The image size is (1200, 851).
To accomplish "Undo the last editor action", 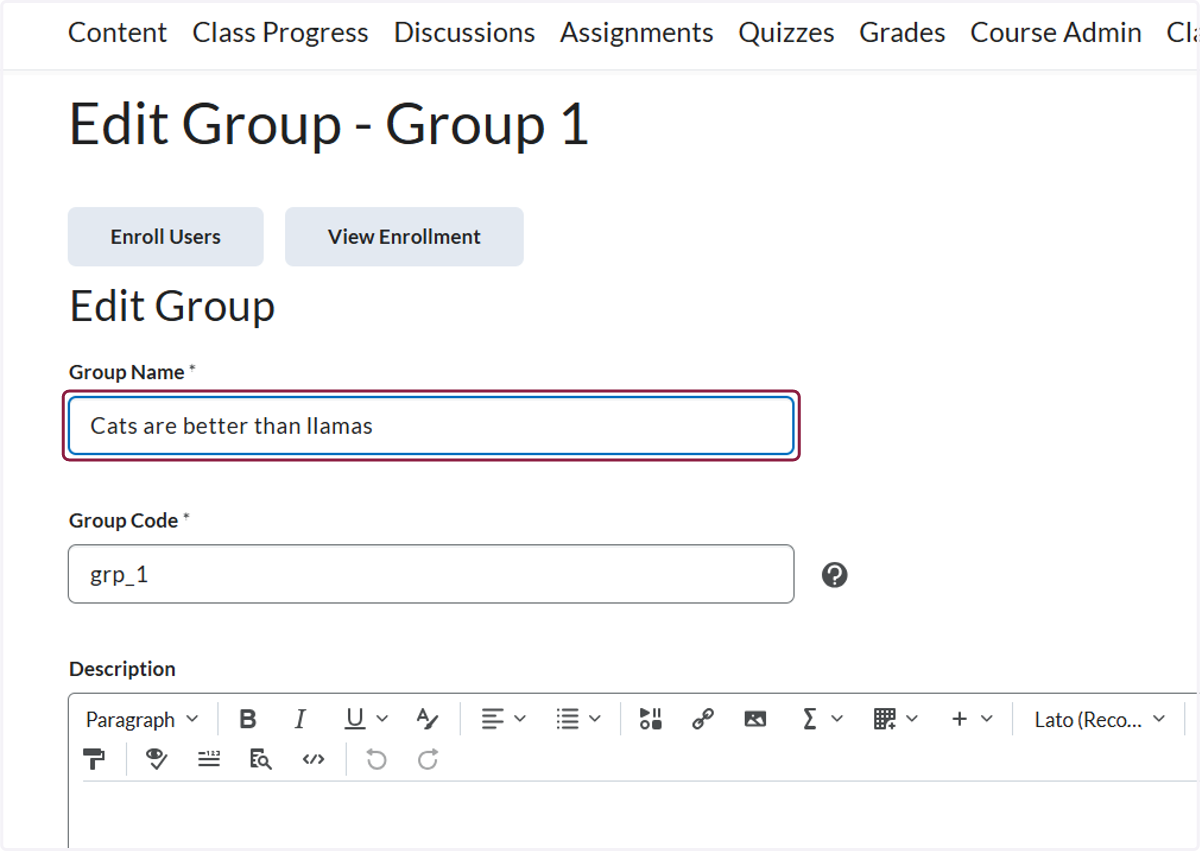I will tap(376, 760).
